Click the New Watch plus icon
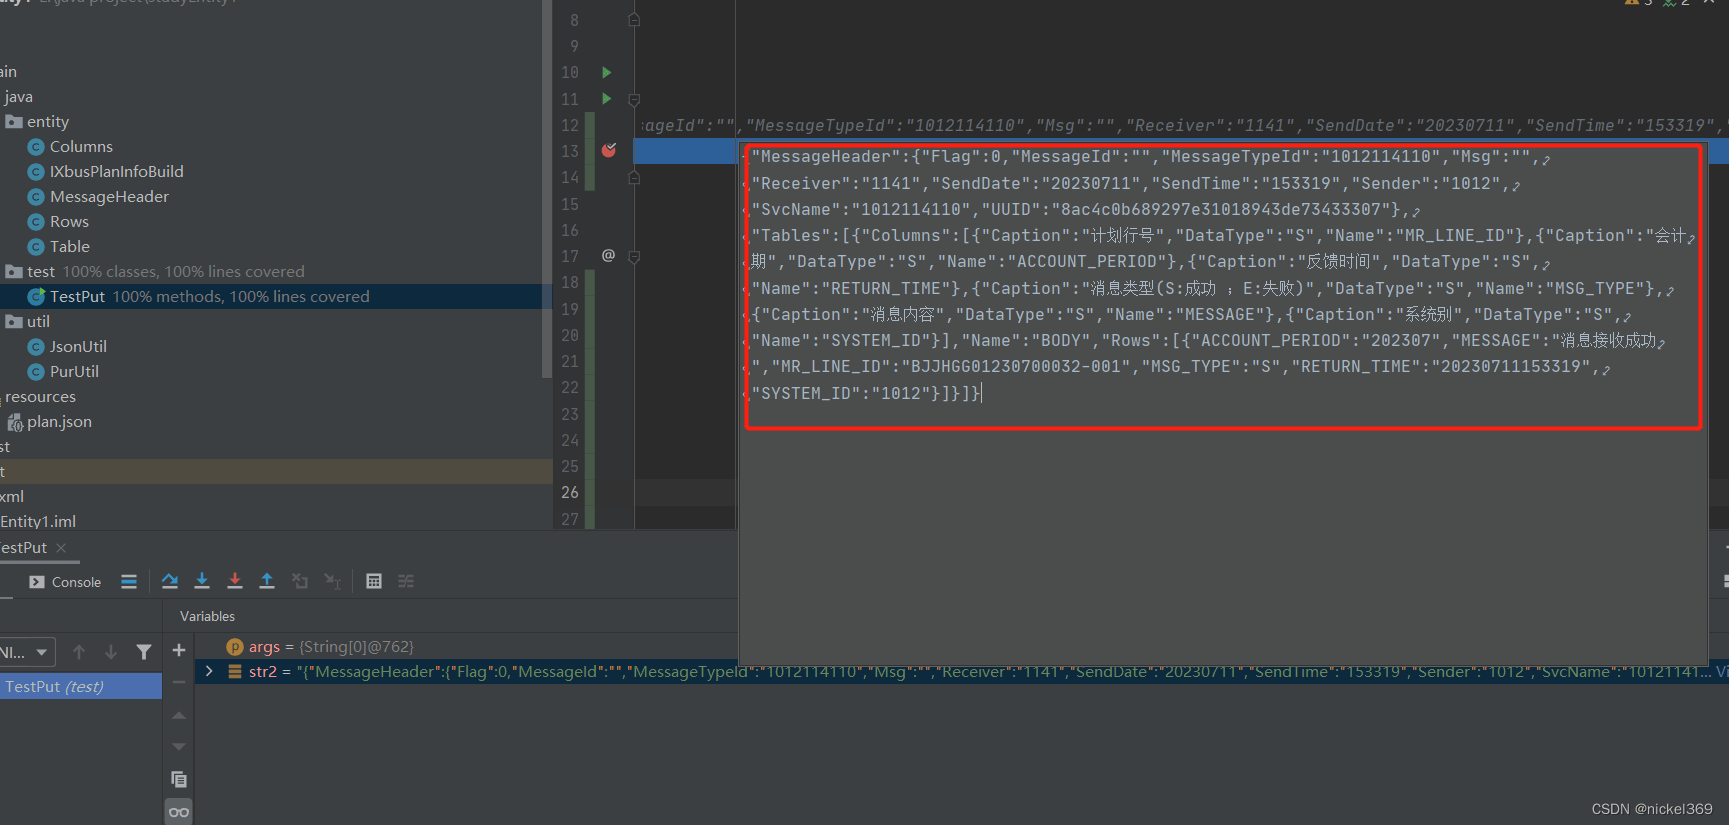 pyautogui.click(x=179, y=651)
